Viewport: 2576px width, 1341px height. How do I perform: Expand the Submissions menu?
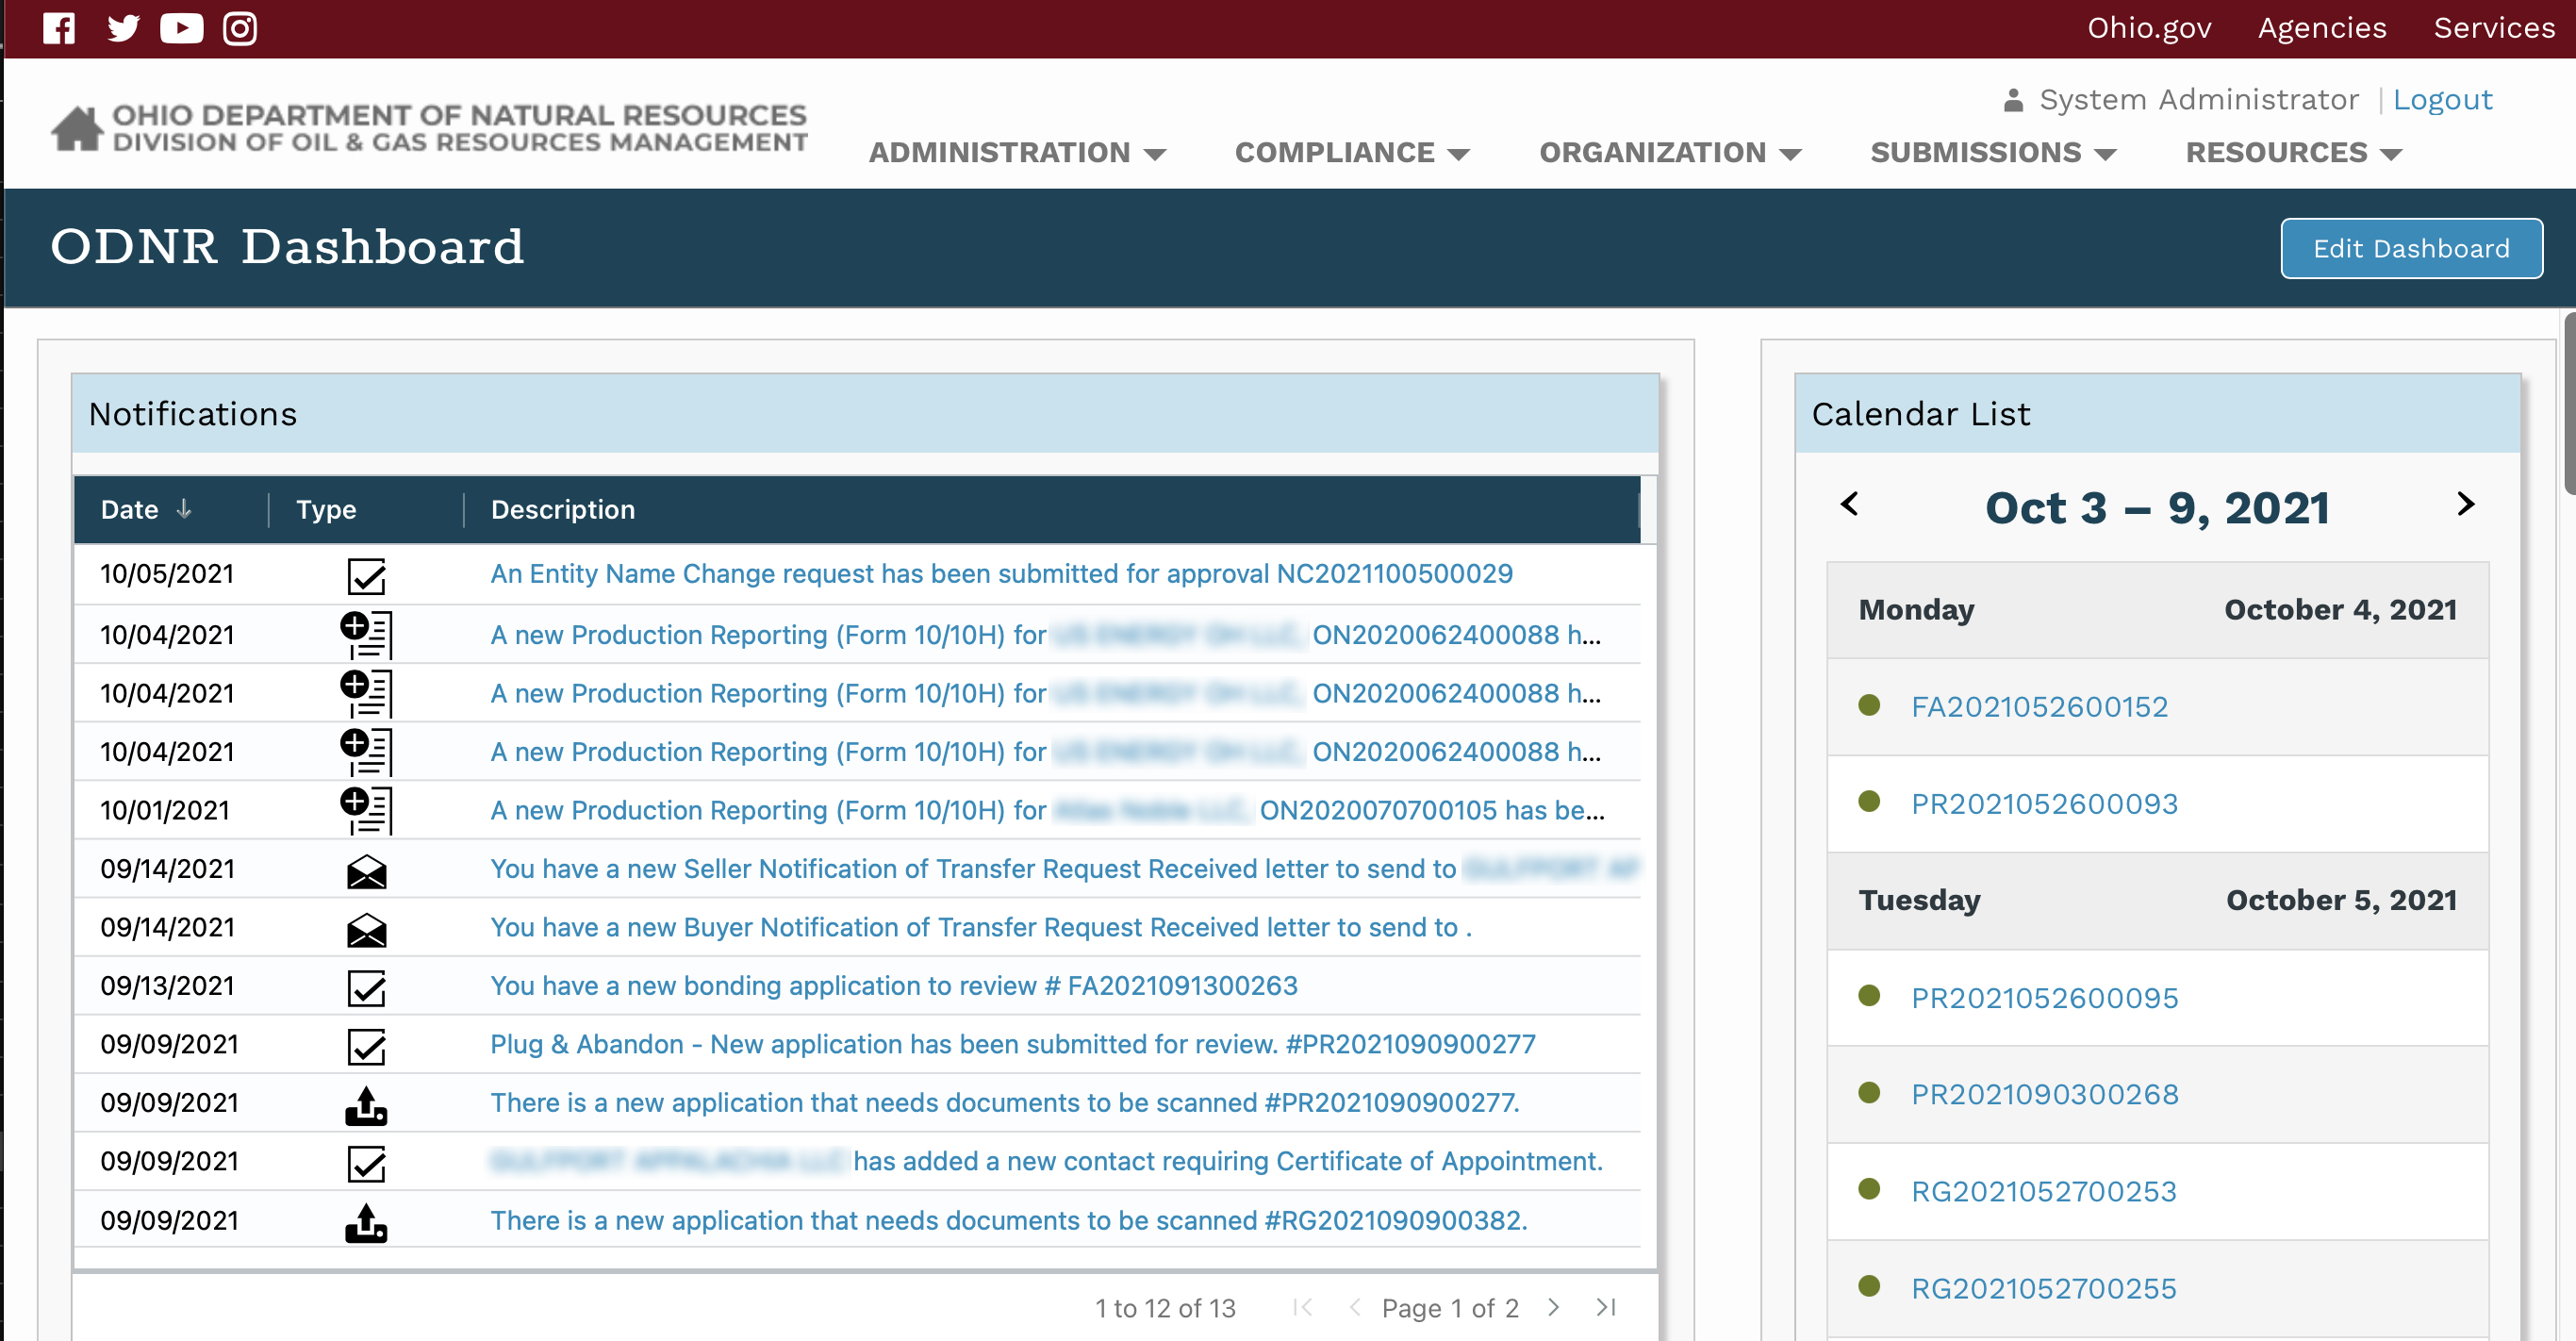pos(1993,153)
